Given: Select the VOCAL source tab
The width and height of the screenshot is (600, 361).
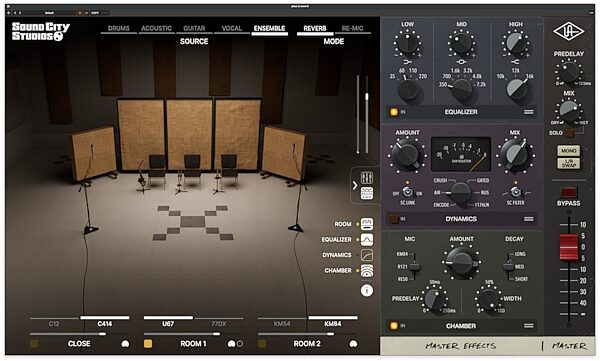Looking at the screenshot, I should tap(232, 28).
